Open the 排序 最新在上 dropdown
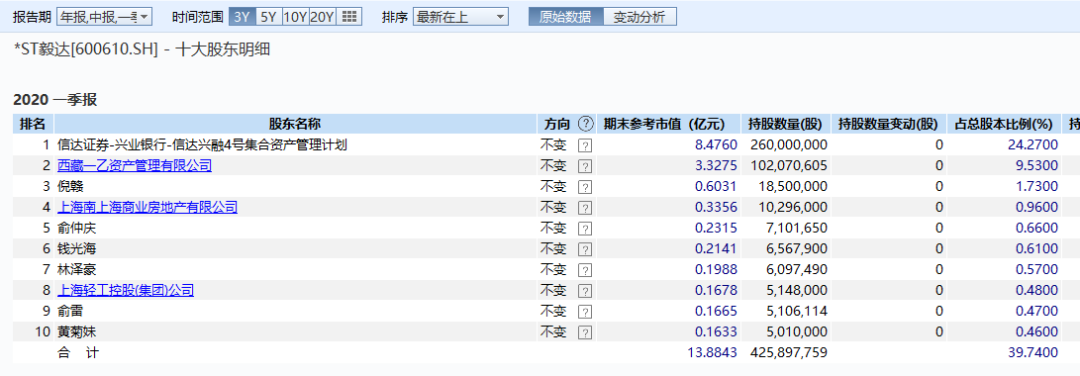 point(461,17)
